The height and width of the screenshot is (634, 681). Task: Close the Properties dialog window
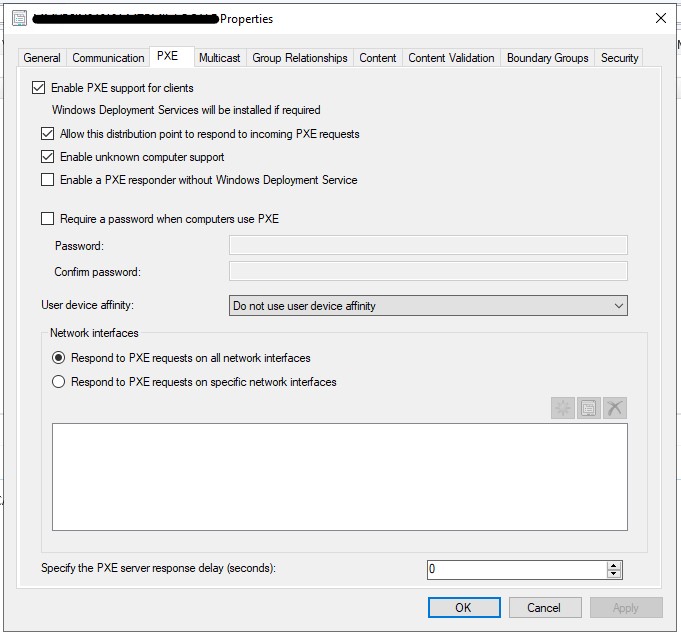(659, 18)
